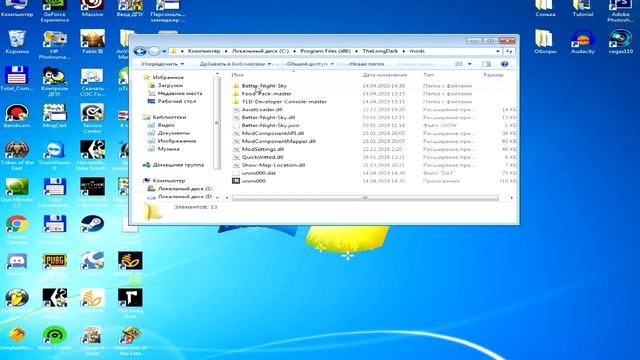Open the view options dropdown arrow
Screen dimensions: 640x360
coord(469,64)
